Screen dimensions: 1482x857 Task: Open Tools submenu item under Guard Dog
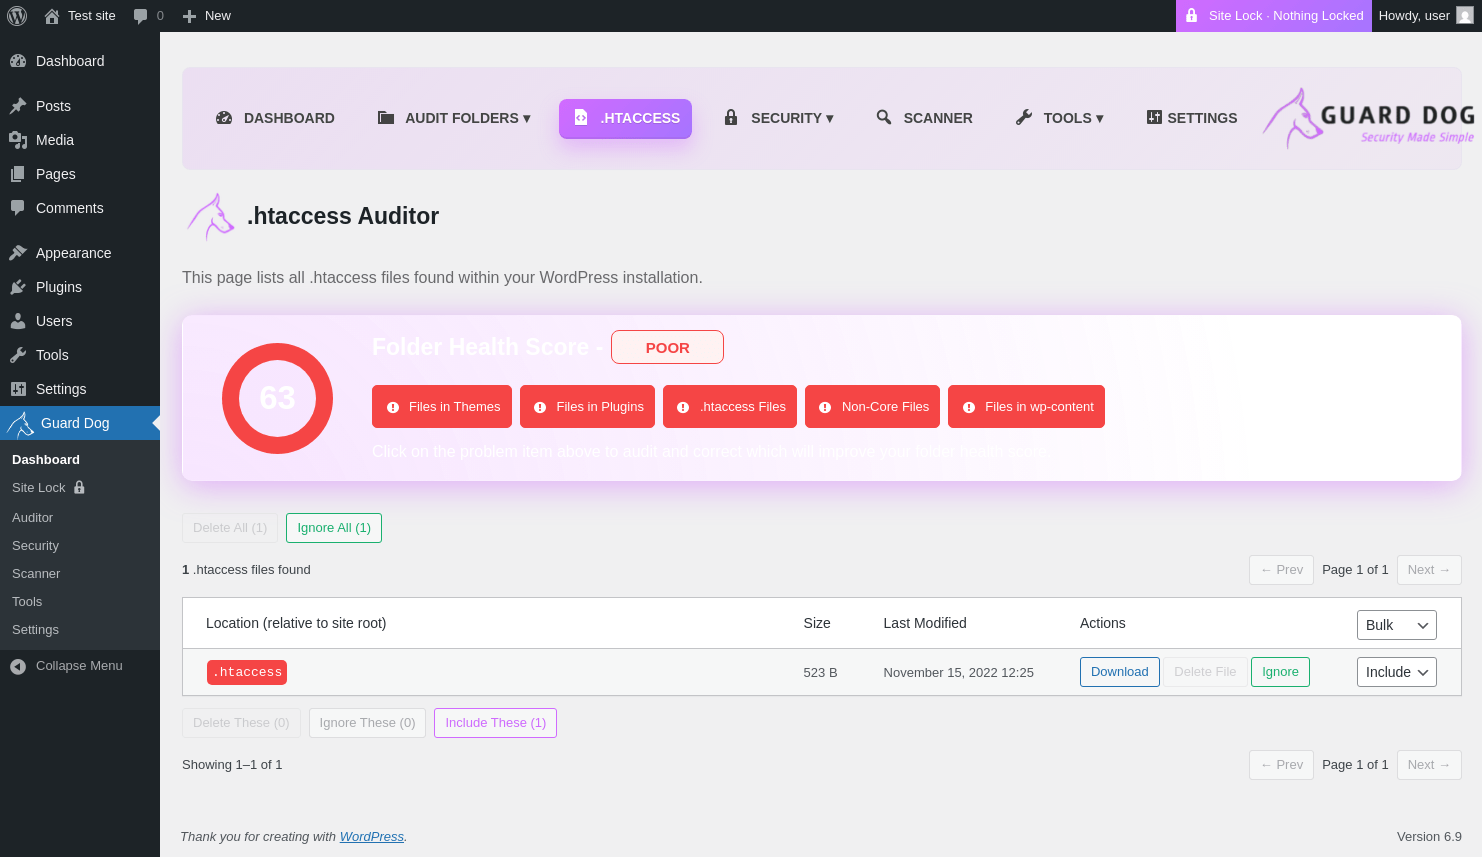pos(27,602)
